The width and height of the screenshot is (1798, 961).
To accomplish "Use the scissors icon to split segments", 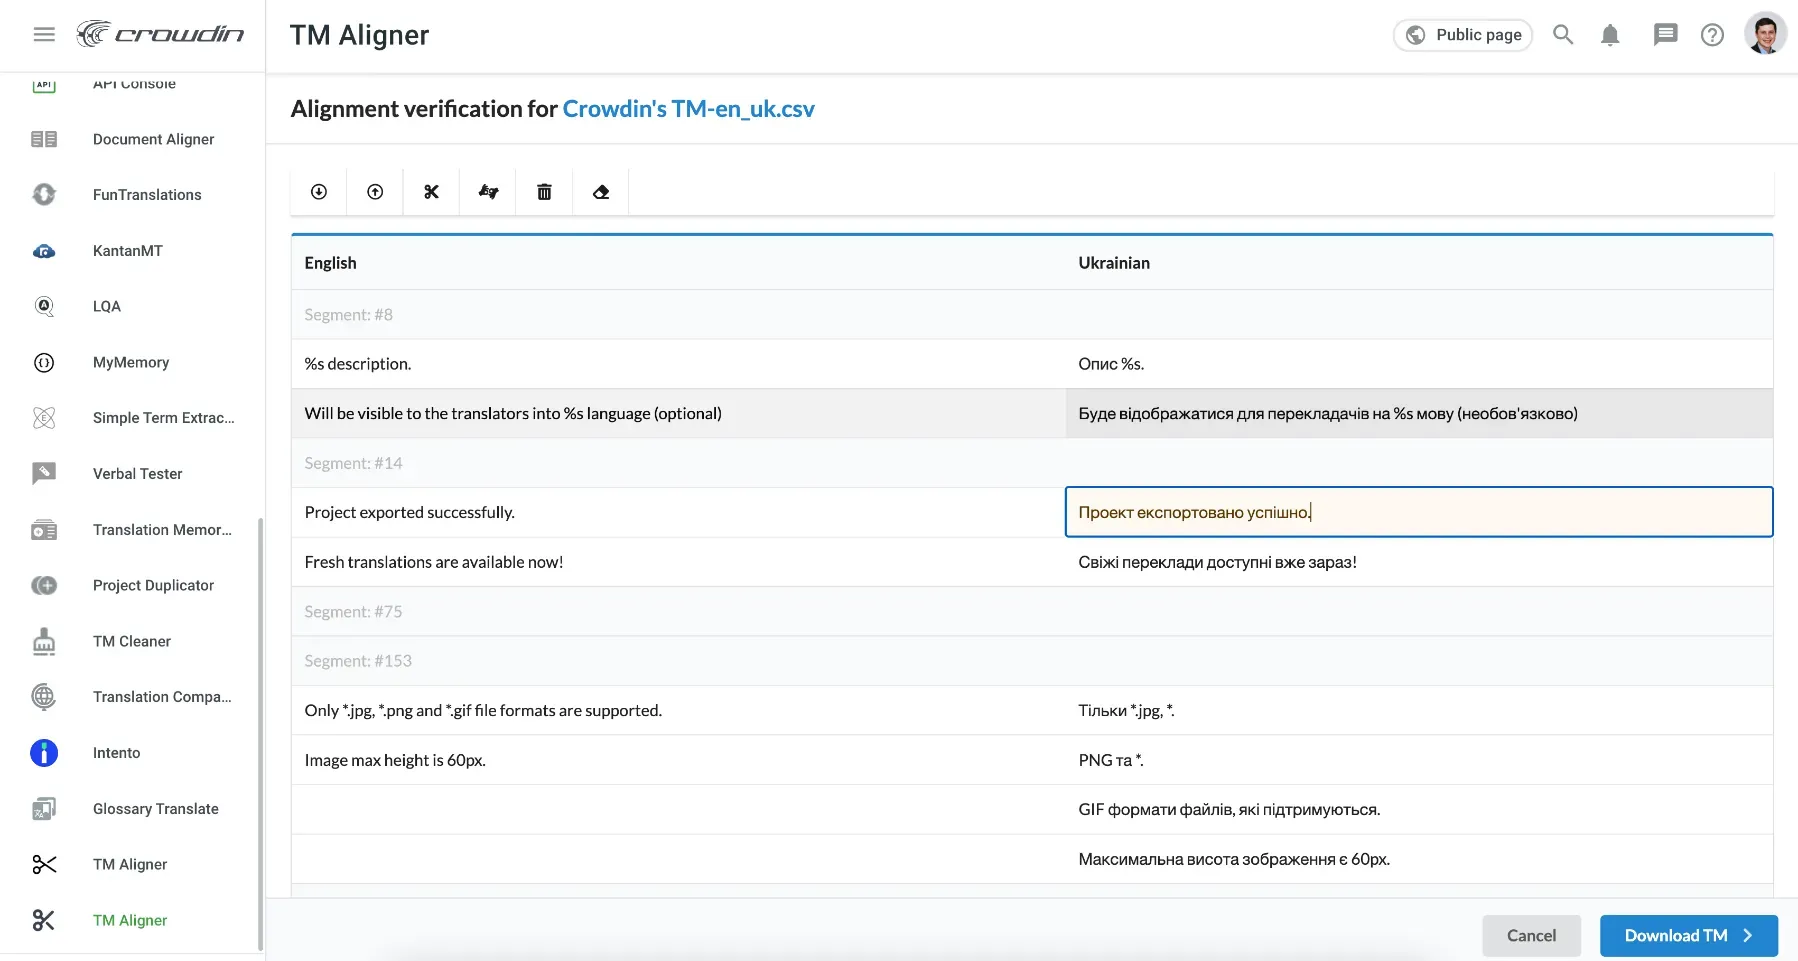I will click(430, 191).
